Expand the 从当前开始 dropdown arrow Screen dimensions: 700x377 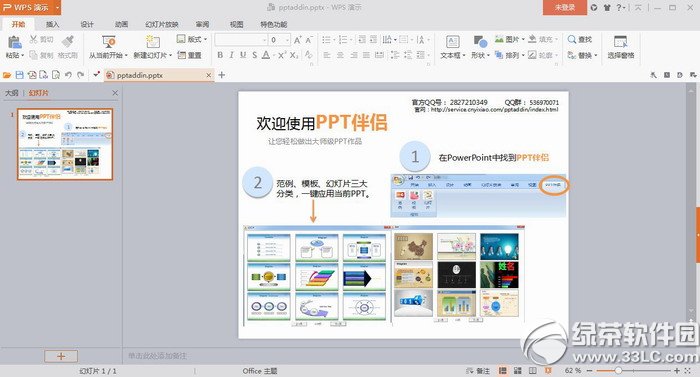tap(126, 56)
